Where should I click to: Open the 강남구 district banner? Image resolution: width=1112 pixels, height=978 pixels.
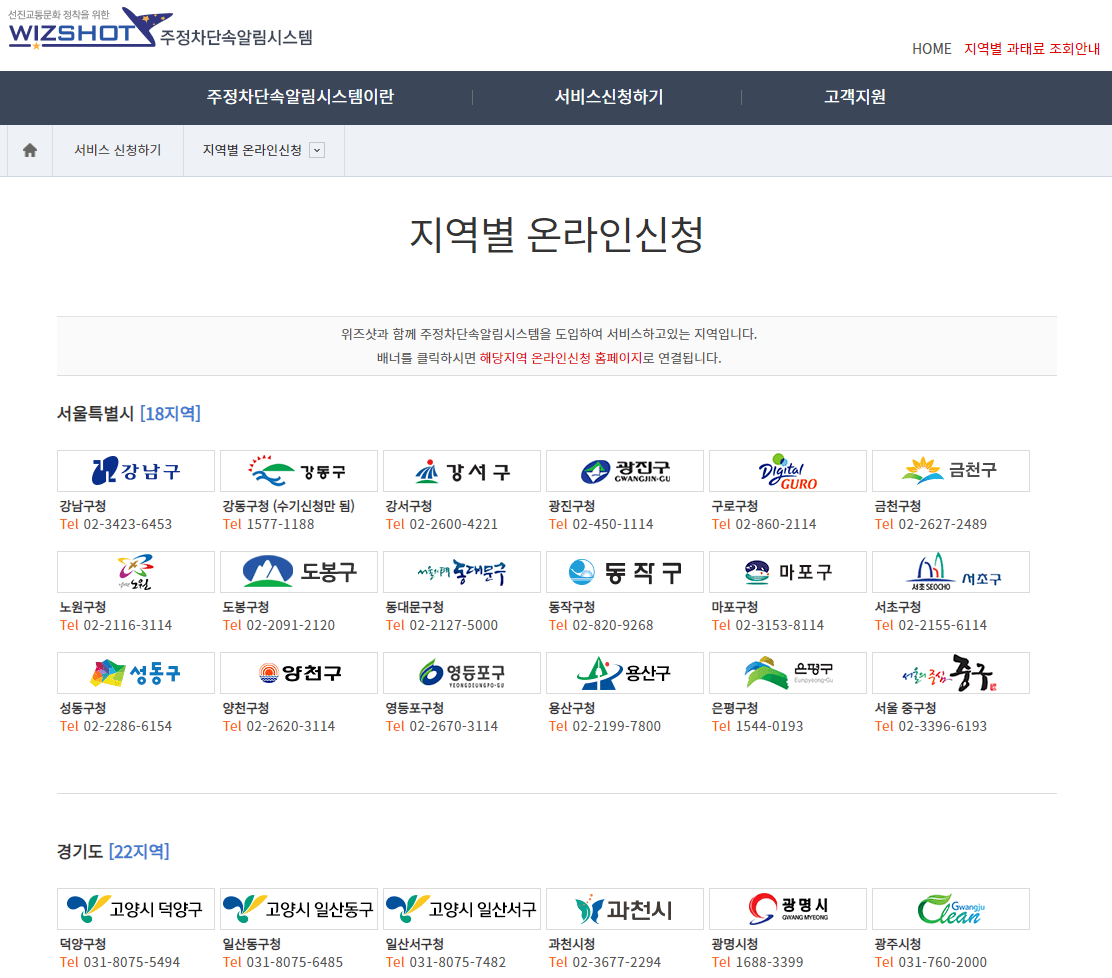[x=135, y=470]
